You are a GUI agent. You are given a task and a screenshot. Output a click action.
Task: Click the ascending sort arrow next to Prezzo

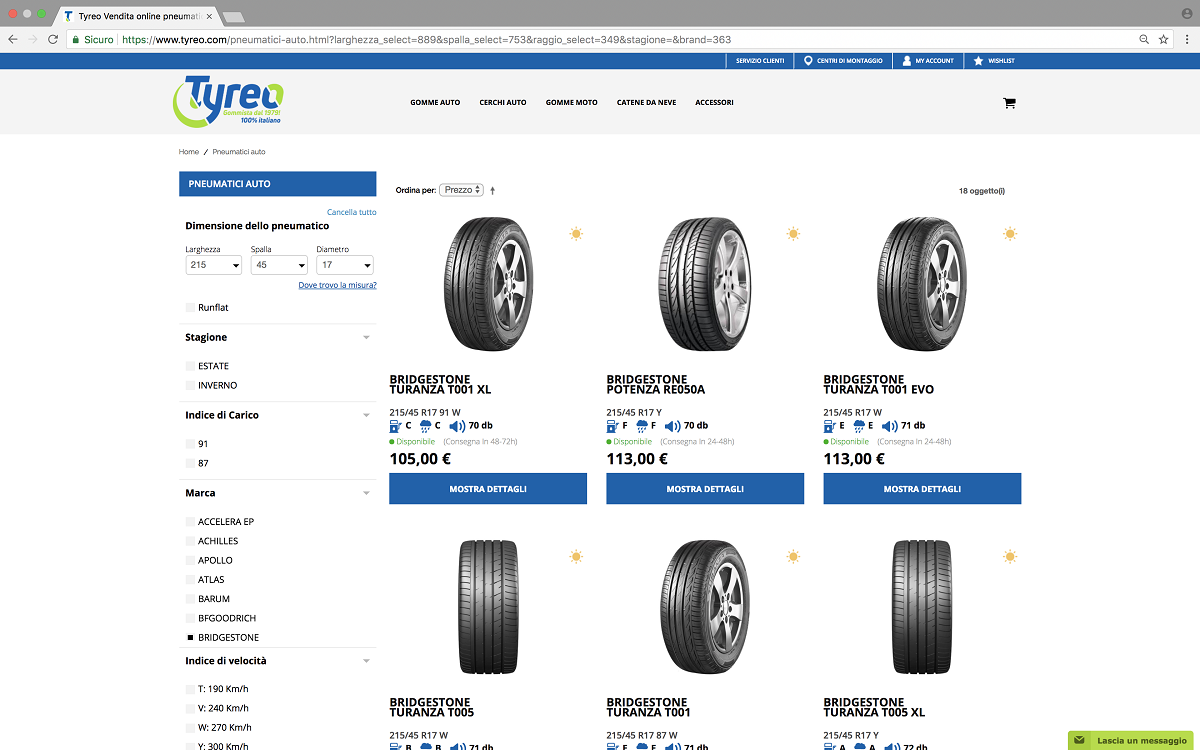(x=492, y=190)
